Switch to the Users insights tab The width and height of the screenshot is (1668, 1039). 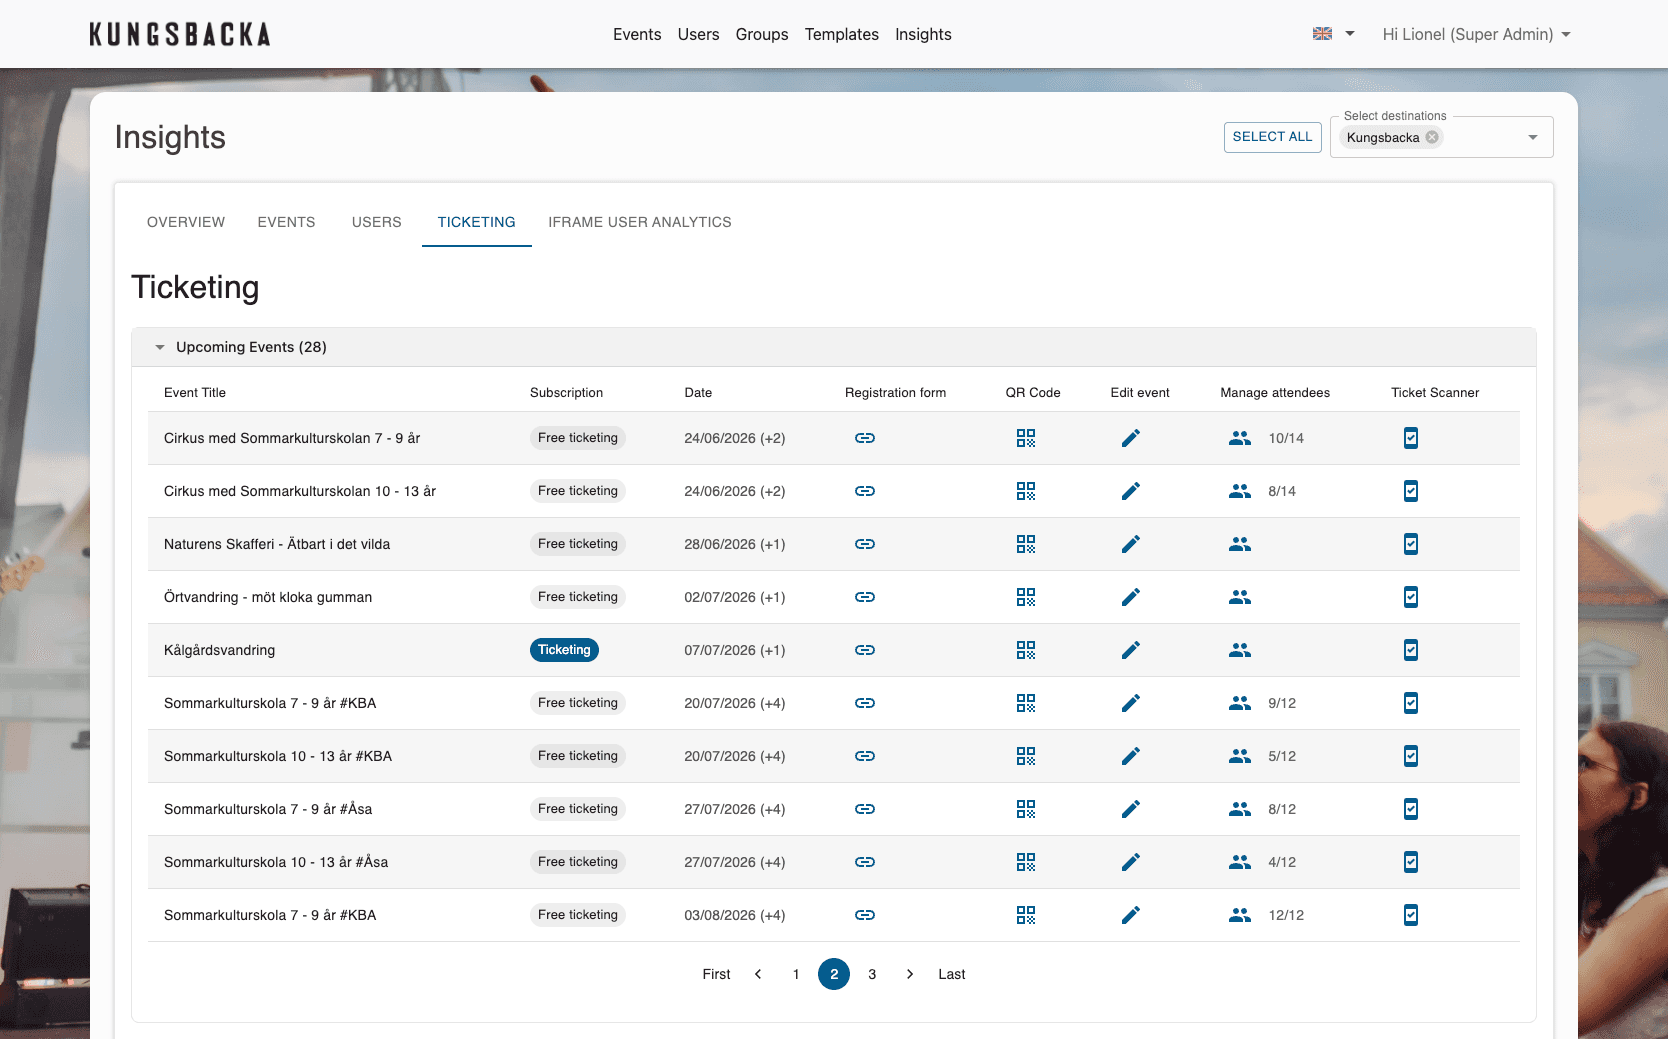376,222
